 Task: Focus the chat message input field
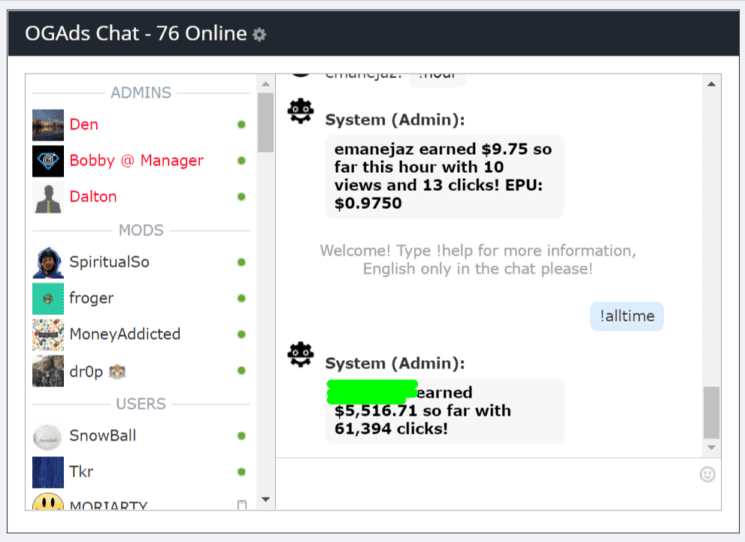[x=487, y=484]
